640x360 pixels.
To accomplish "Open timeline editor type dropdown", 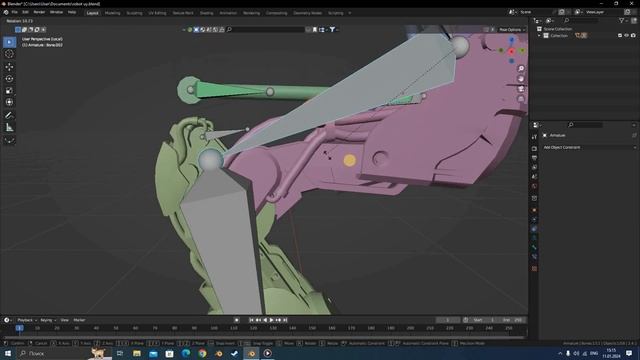I will click(x=8, y=320).
